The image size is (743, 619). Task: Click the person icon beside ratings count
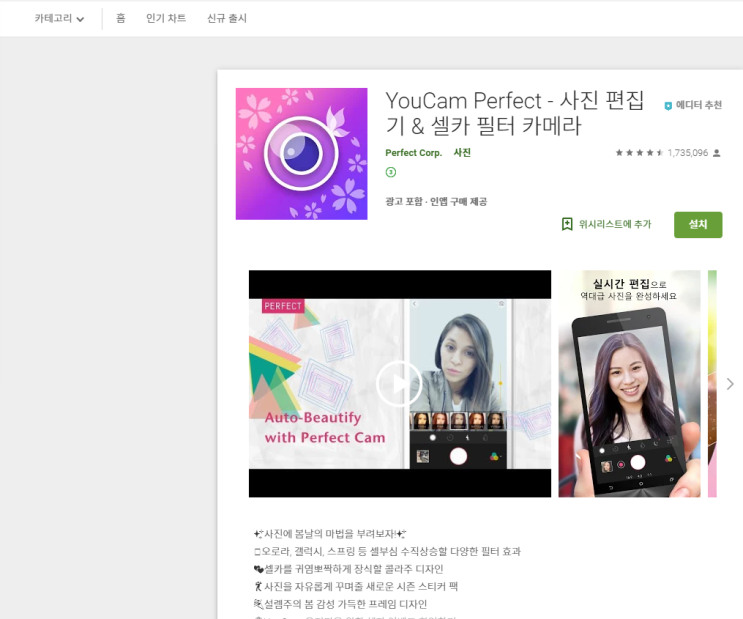717,153
